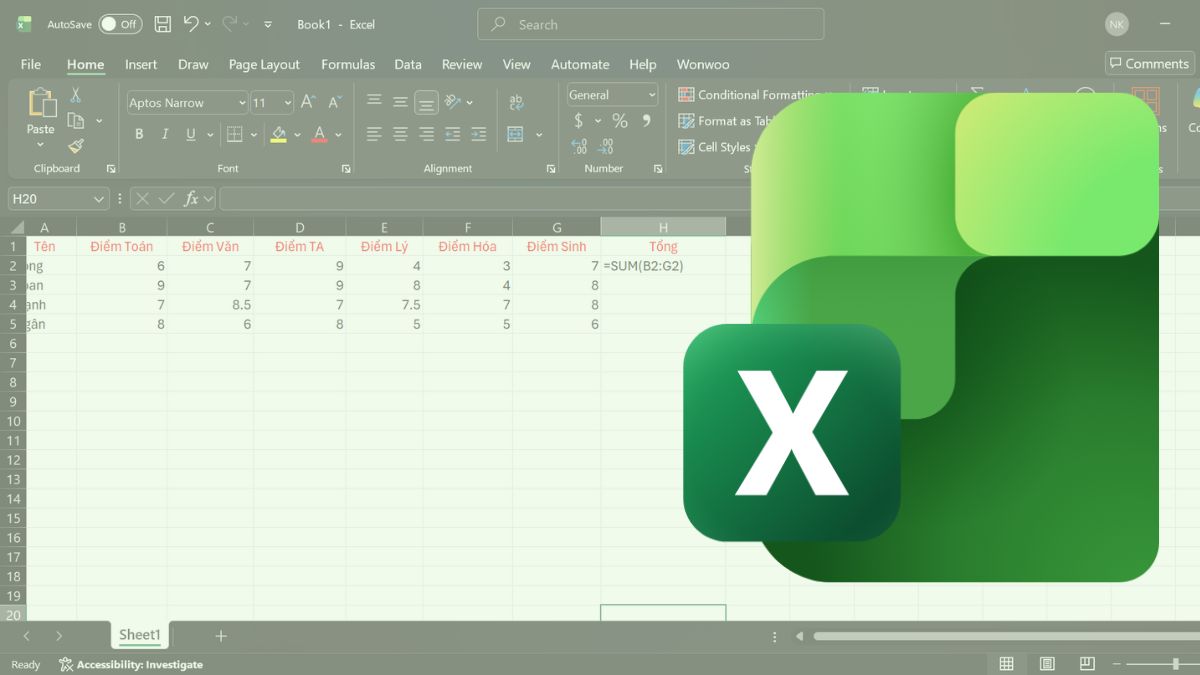Select the Name Box showing H20
Screen dimensions: 1200x675
click(50, 198)
